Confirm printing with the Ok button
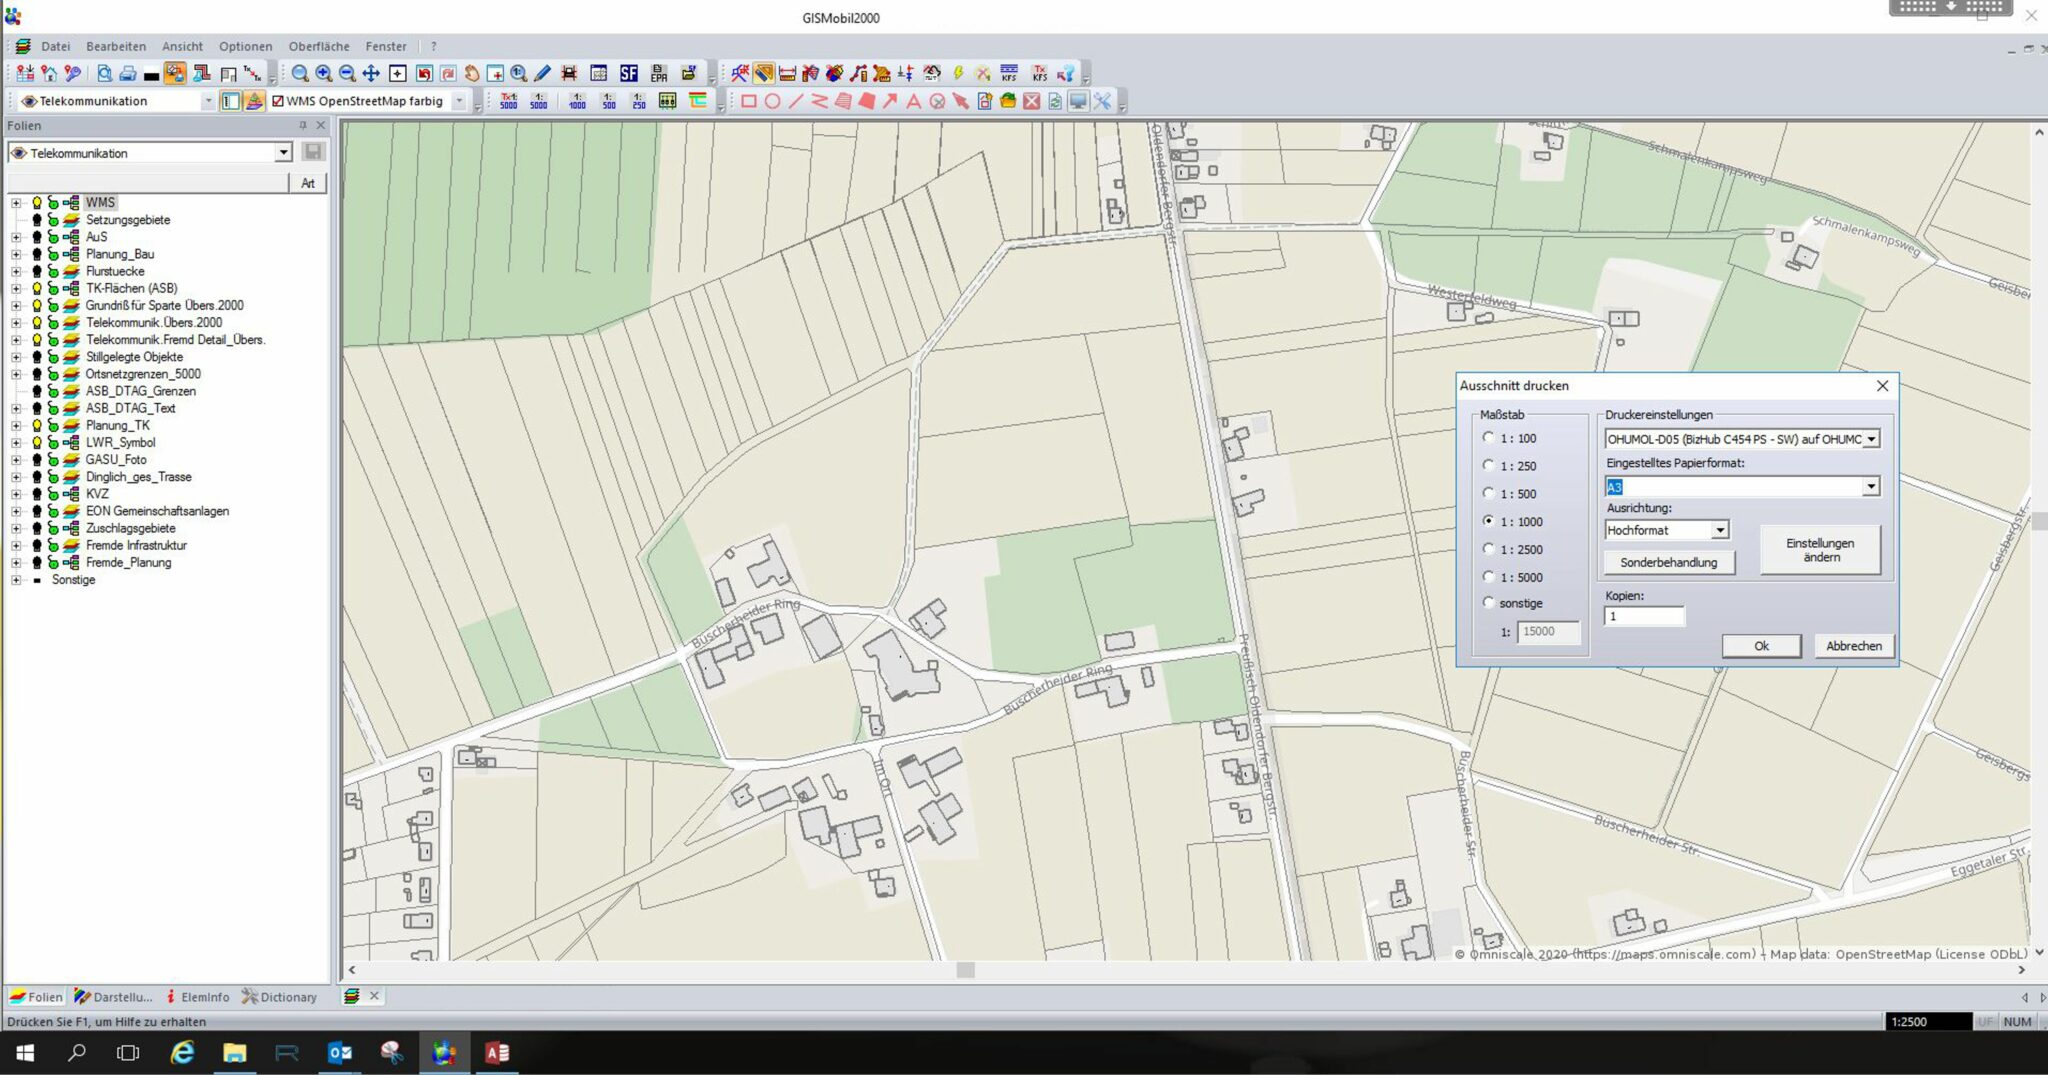This screenshot has width=2048, height=1075. pyautogui.click(x=1761, y=646)
